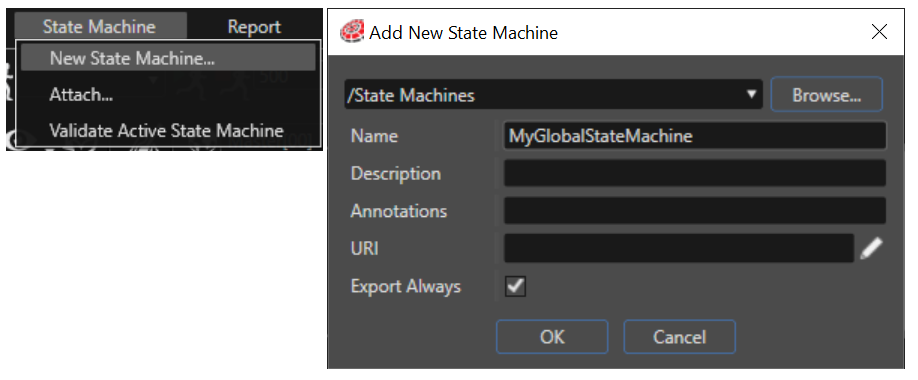The width and height of the screenshot is (918, 380).
Task: Click the Add New State Machine title bar
Action: 615,32
